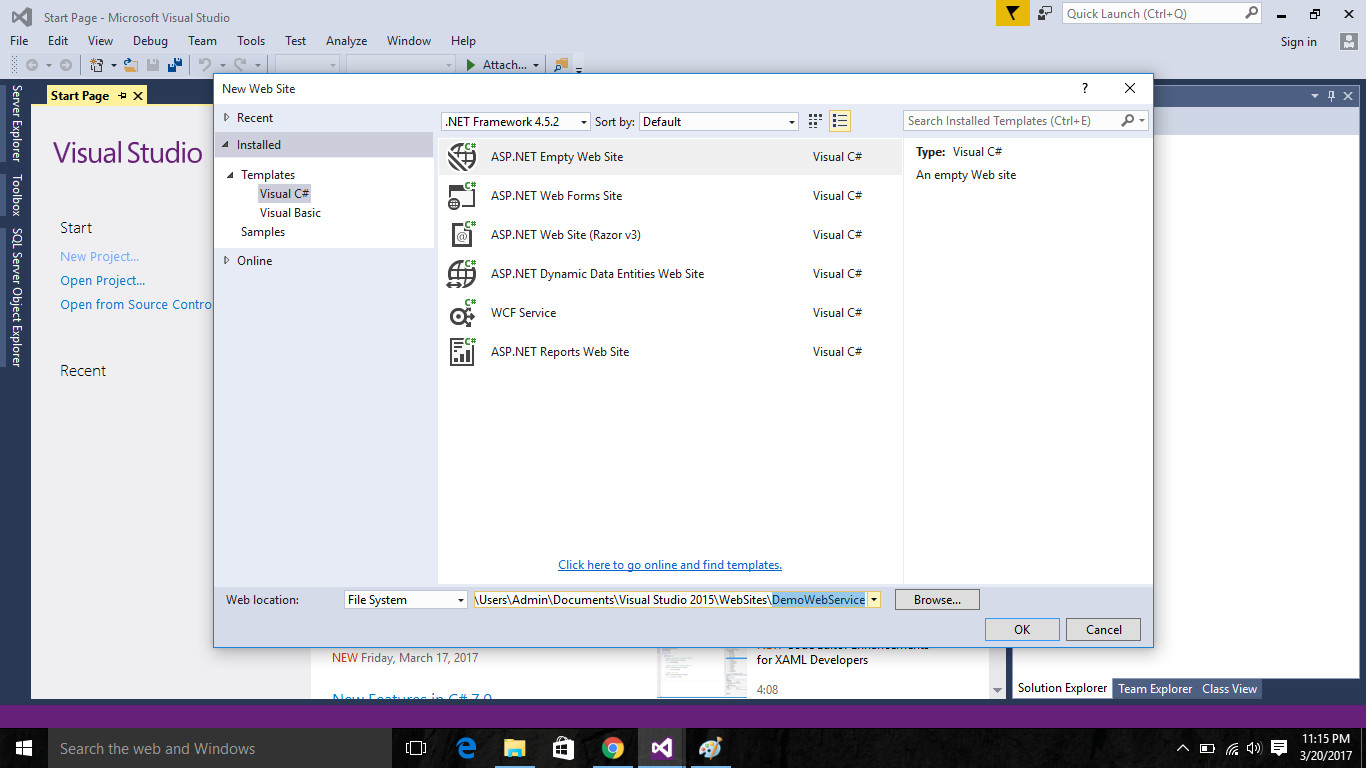Click the Navigate Backward toolbar icon
Image resolution: width=1366 pixels, height=768 pixels.
point(32,65)
